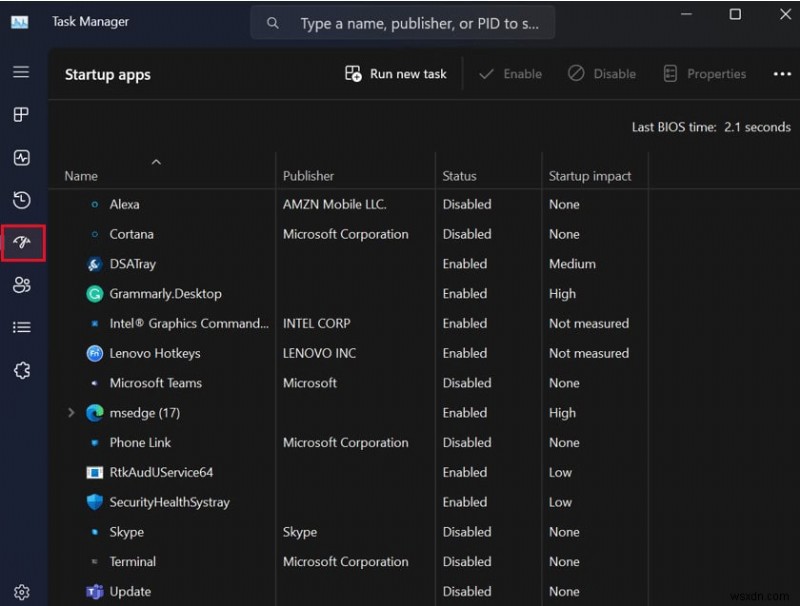Click the DSATray app icon

coord(94,264)
